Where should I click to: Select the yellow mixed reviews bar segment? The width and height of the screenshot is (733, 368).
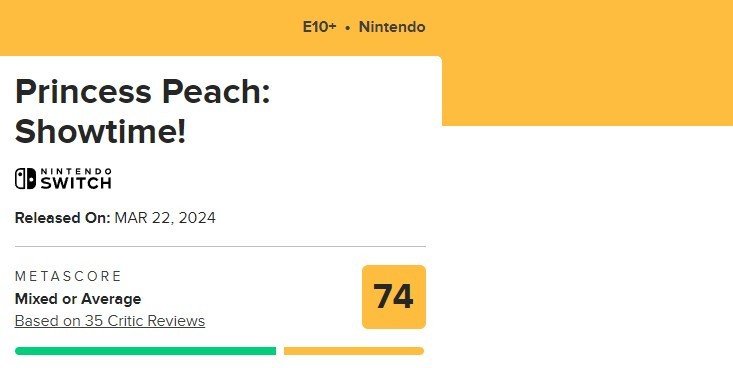tap(354, 351)
